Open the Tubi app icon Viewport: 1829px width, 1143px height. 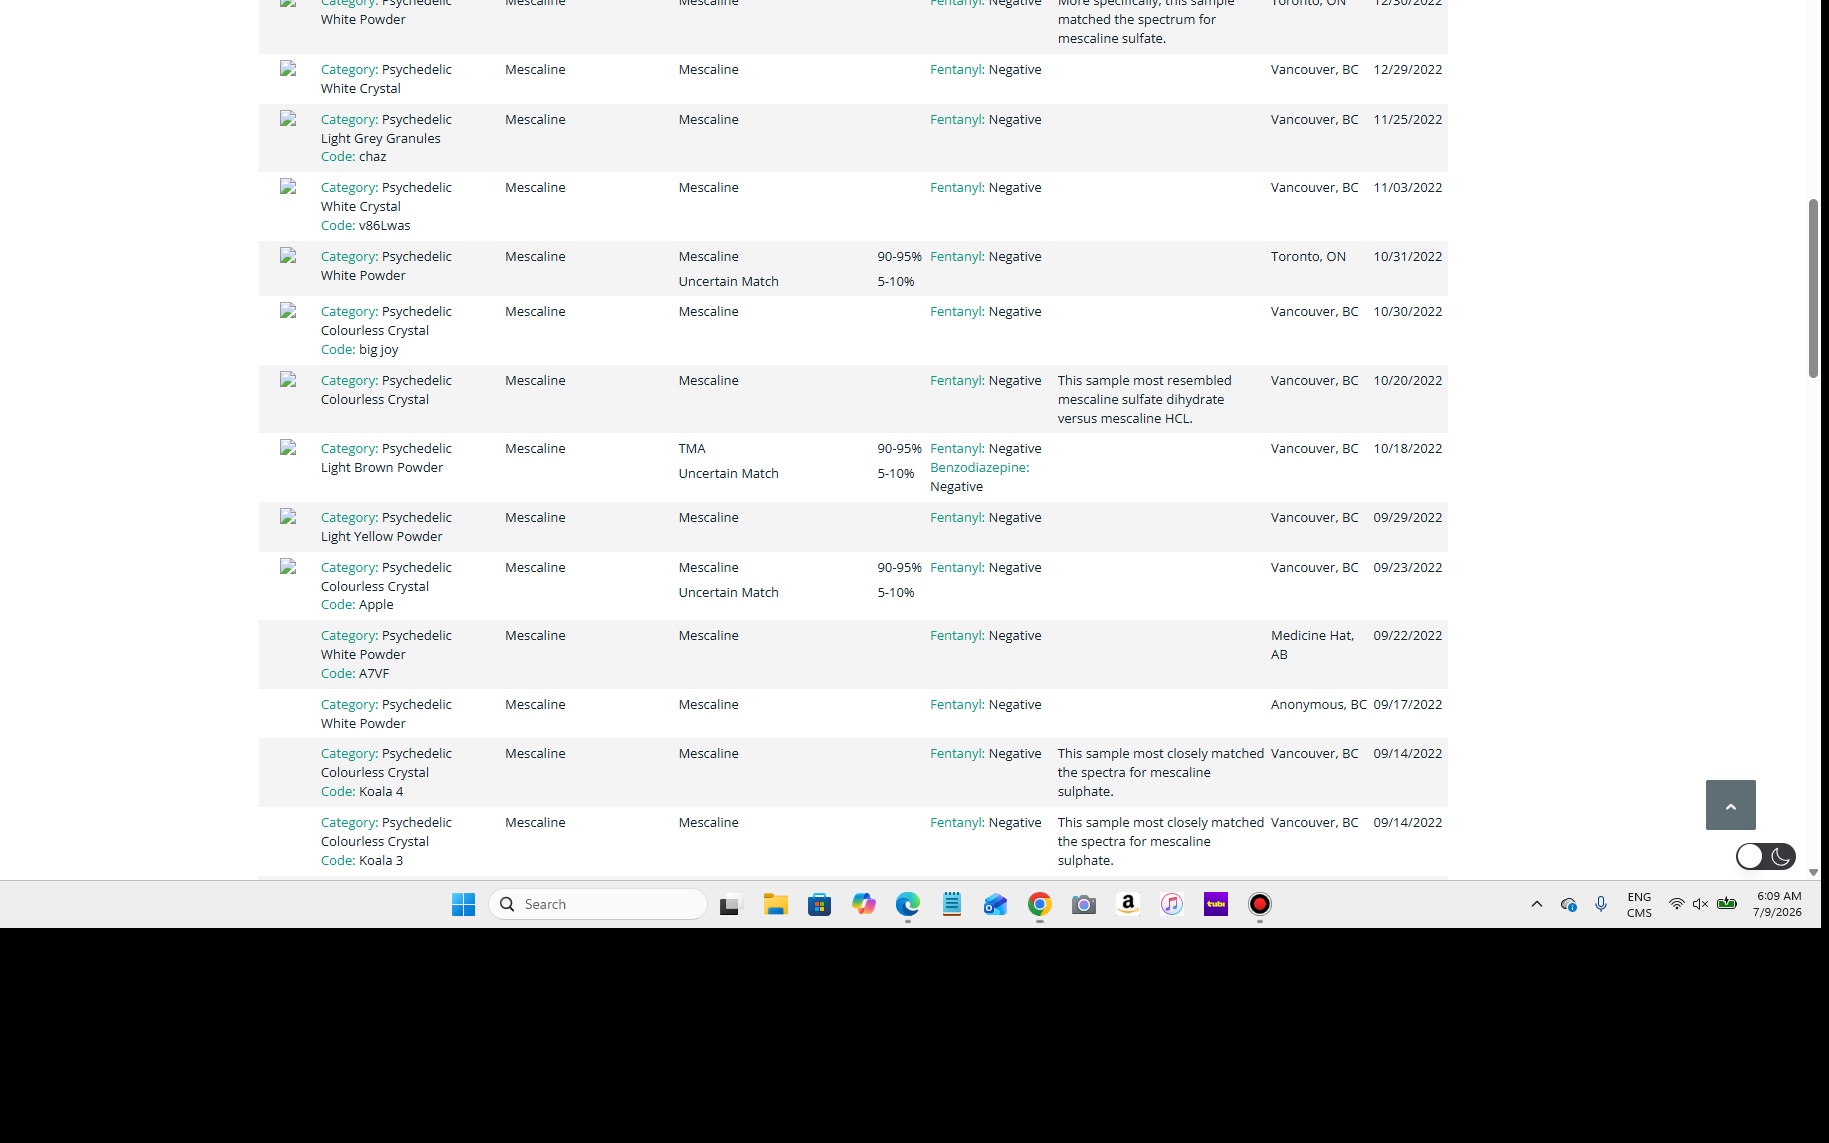pos(1216,904)
